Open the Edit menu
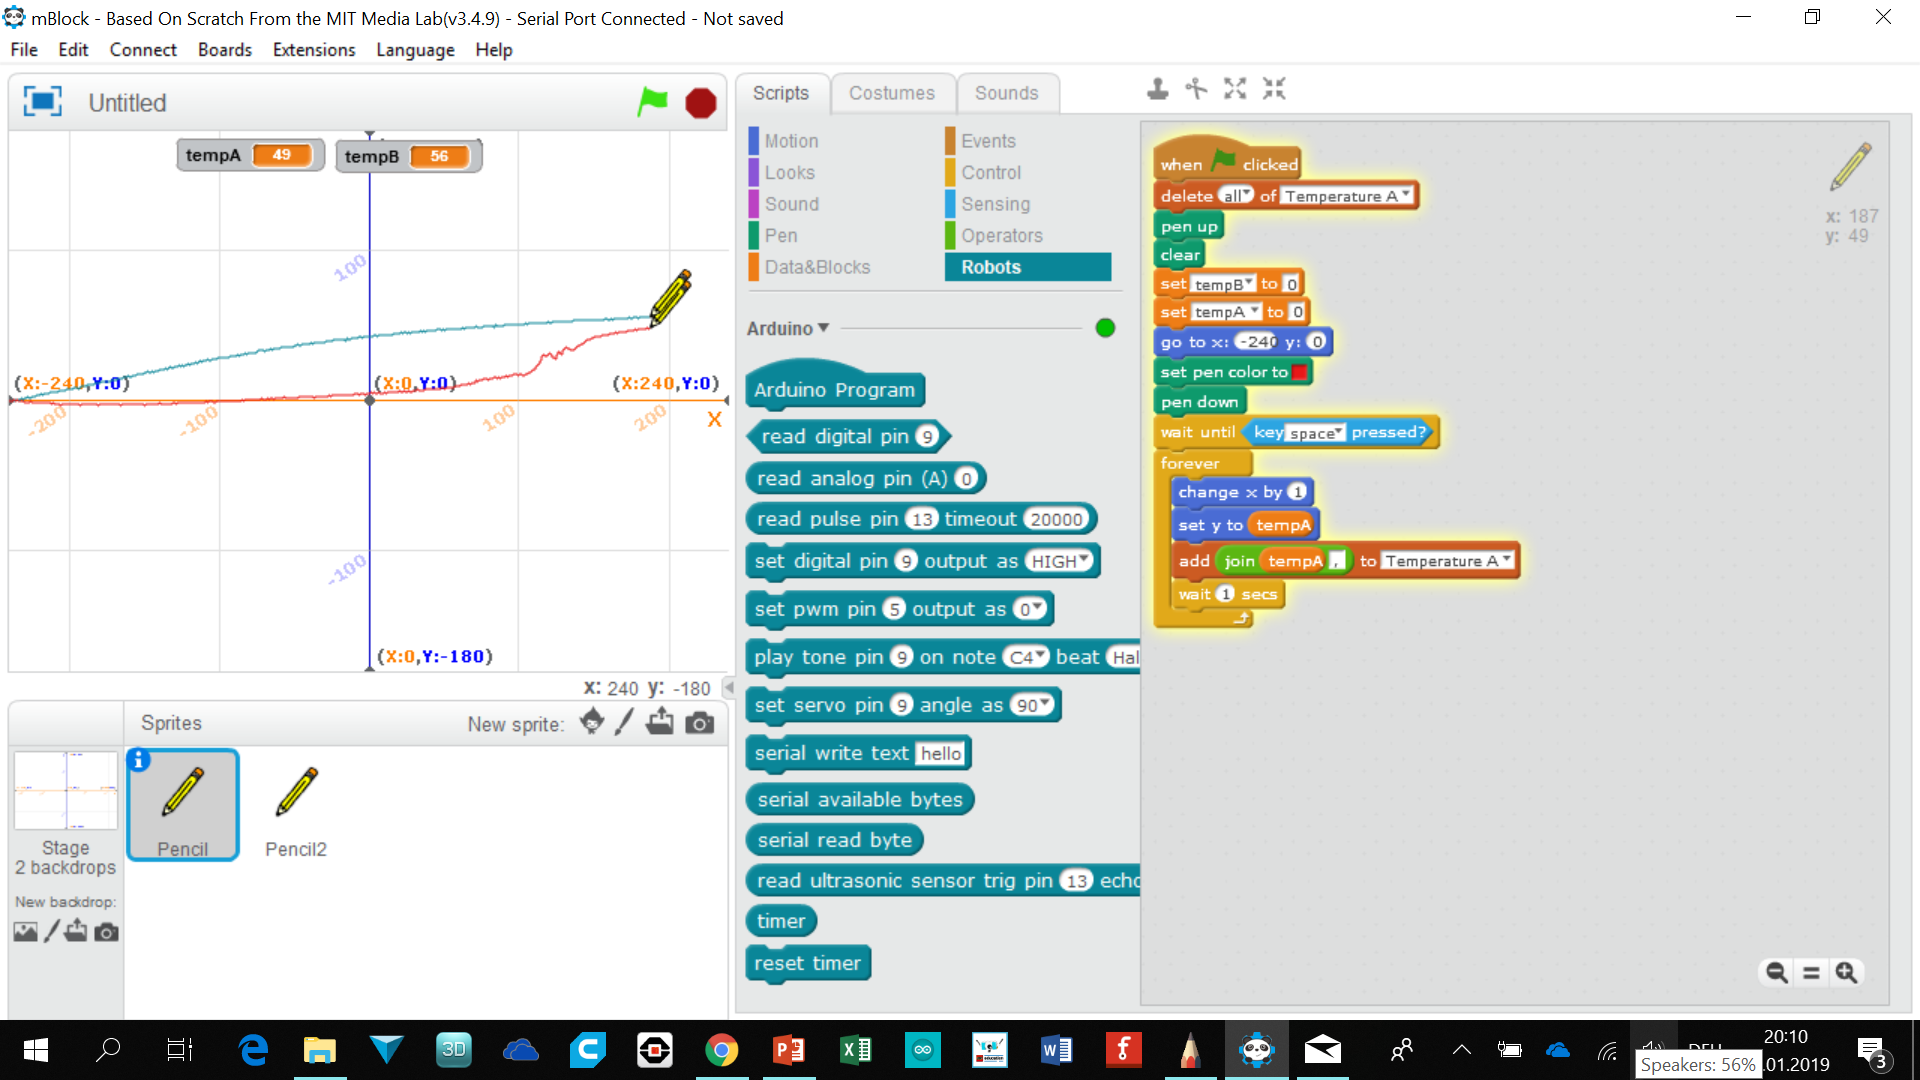 [73, 50]
